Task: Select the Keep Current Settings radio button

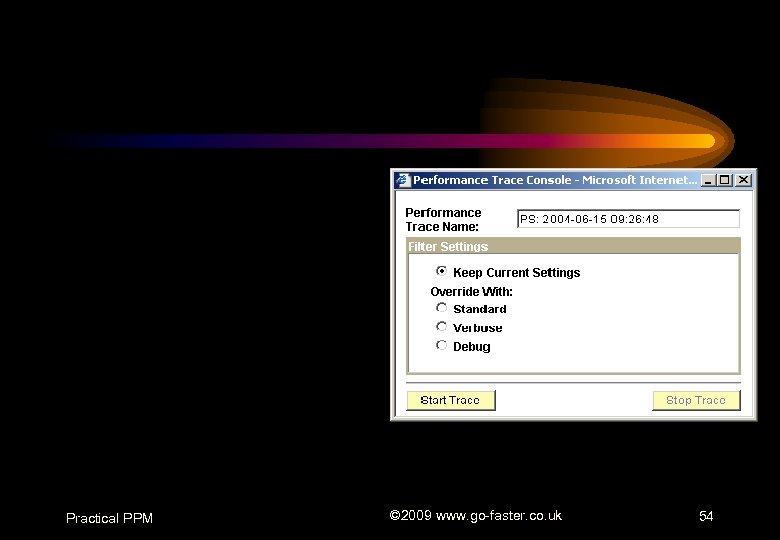Action: click(441, 271)
